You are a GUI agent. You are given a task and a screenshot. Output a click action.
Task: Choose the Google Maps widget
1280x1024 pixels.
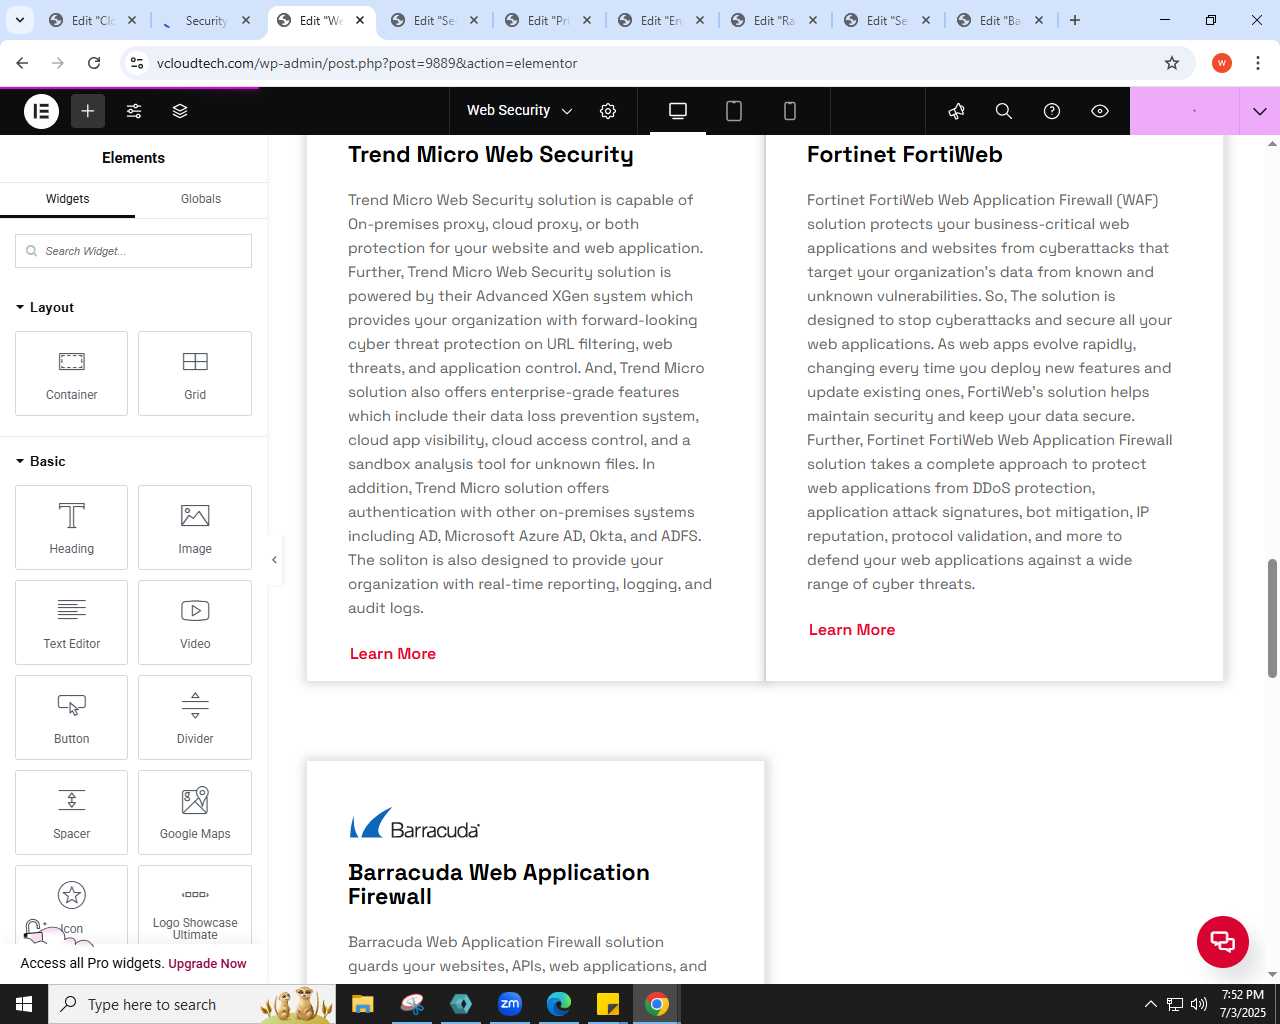(x=195, y=812)
